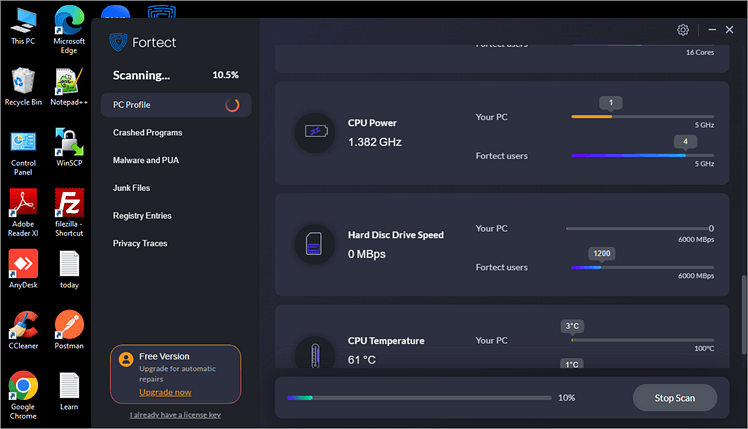Click the Fortect shield logo
The width and height of the screenshot is (748, 429).
119,43
